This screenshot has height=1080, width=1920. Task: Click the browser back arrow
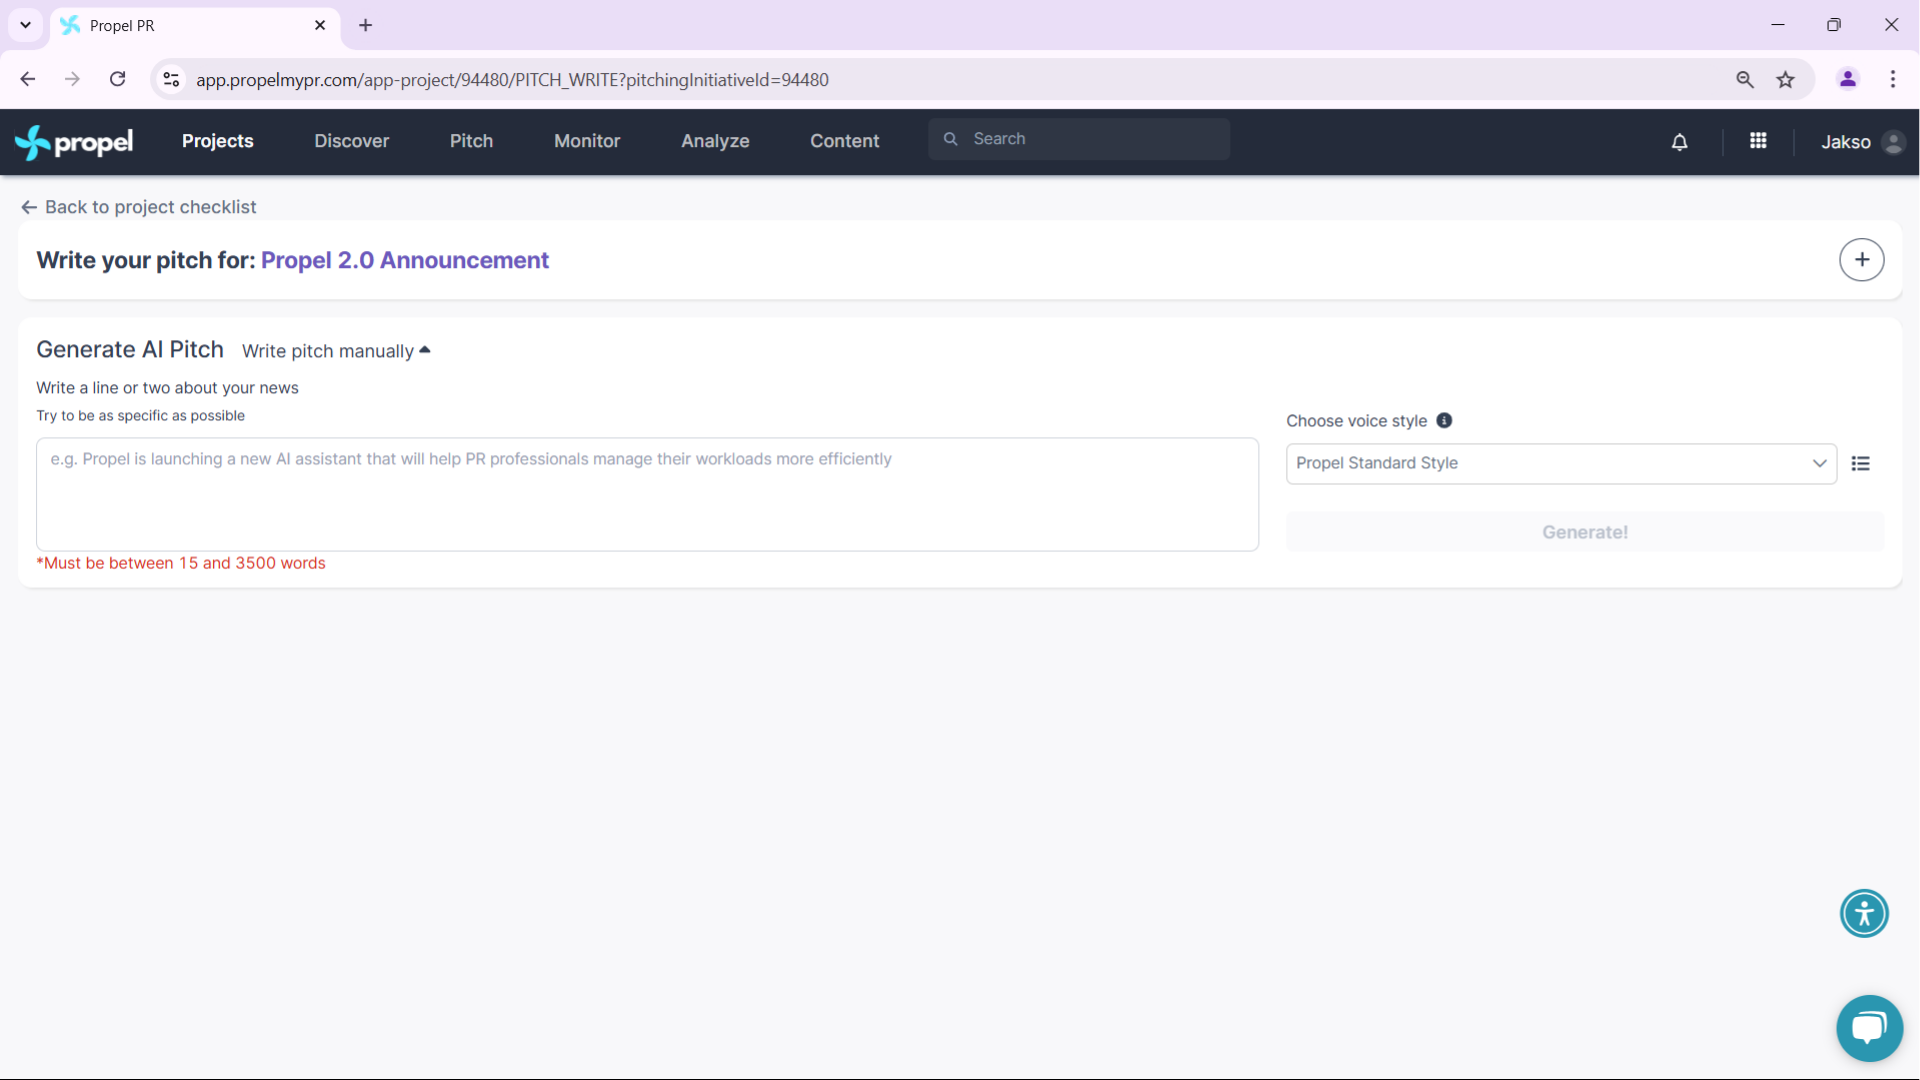[x=28, y=79]
